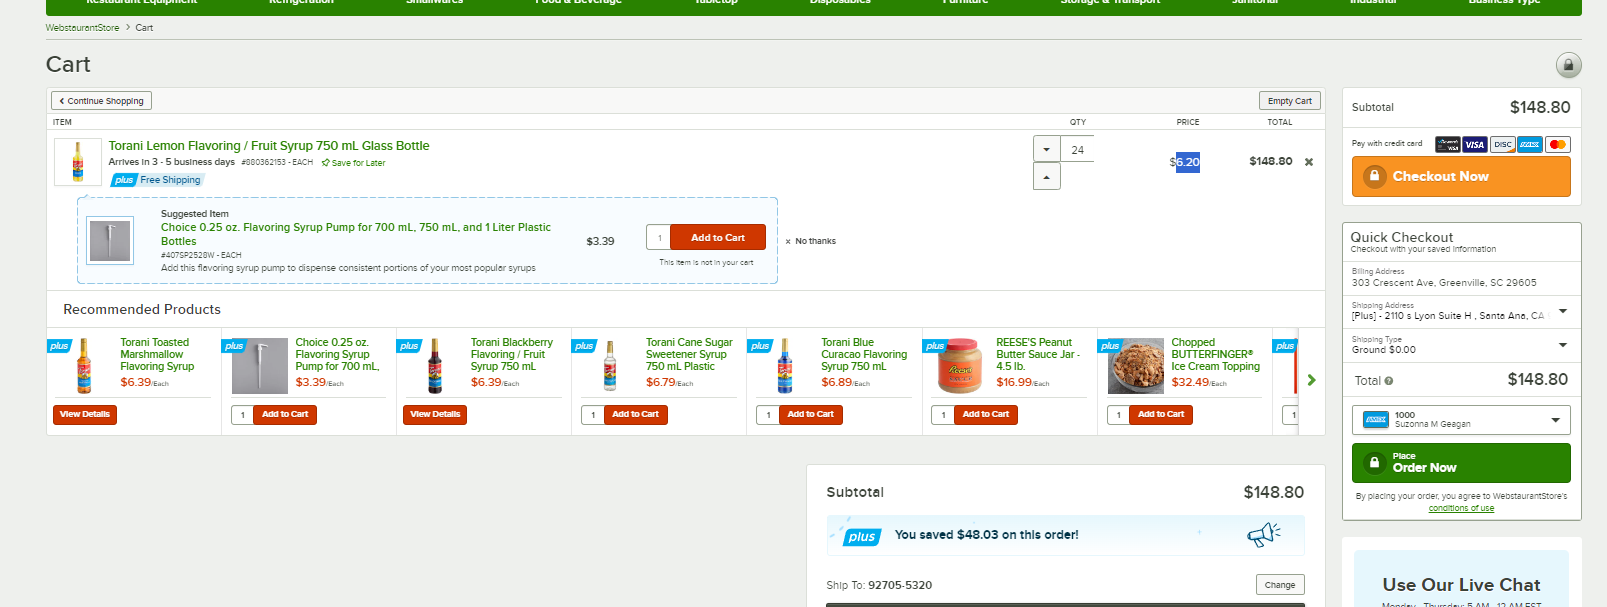Click the highlighted $6.20 price
This screenshot has width=1607, height=607.
point(1185,162)
